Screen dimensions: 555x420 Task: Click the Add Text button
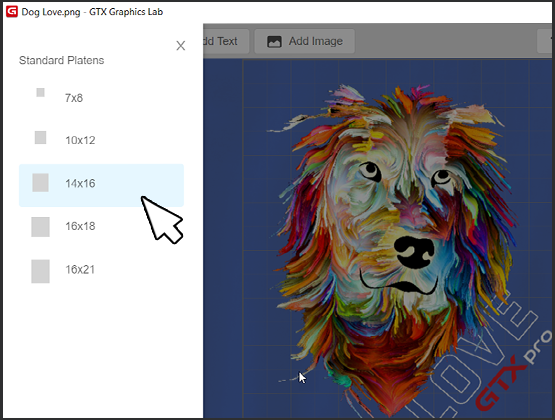(226, 41)
